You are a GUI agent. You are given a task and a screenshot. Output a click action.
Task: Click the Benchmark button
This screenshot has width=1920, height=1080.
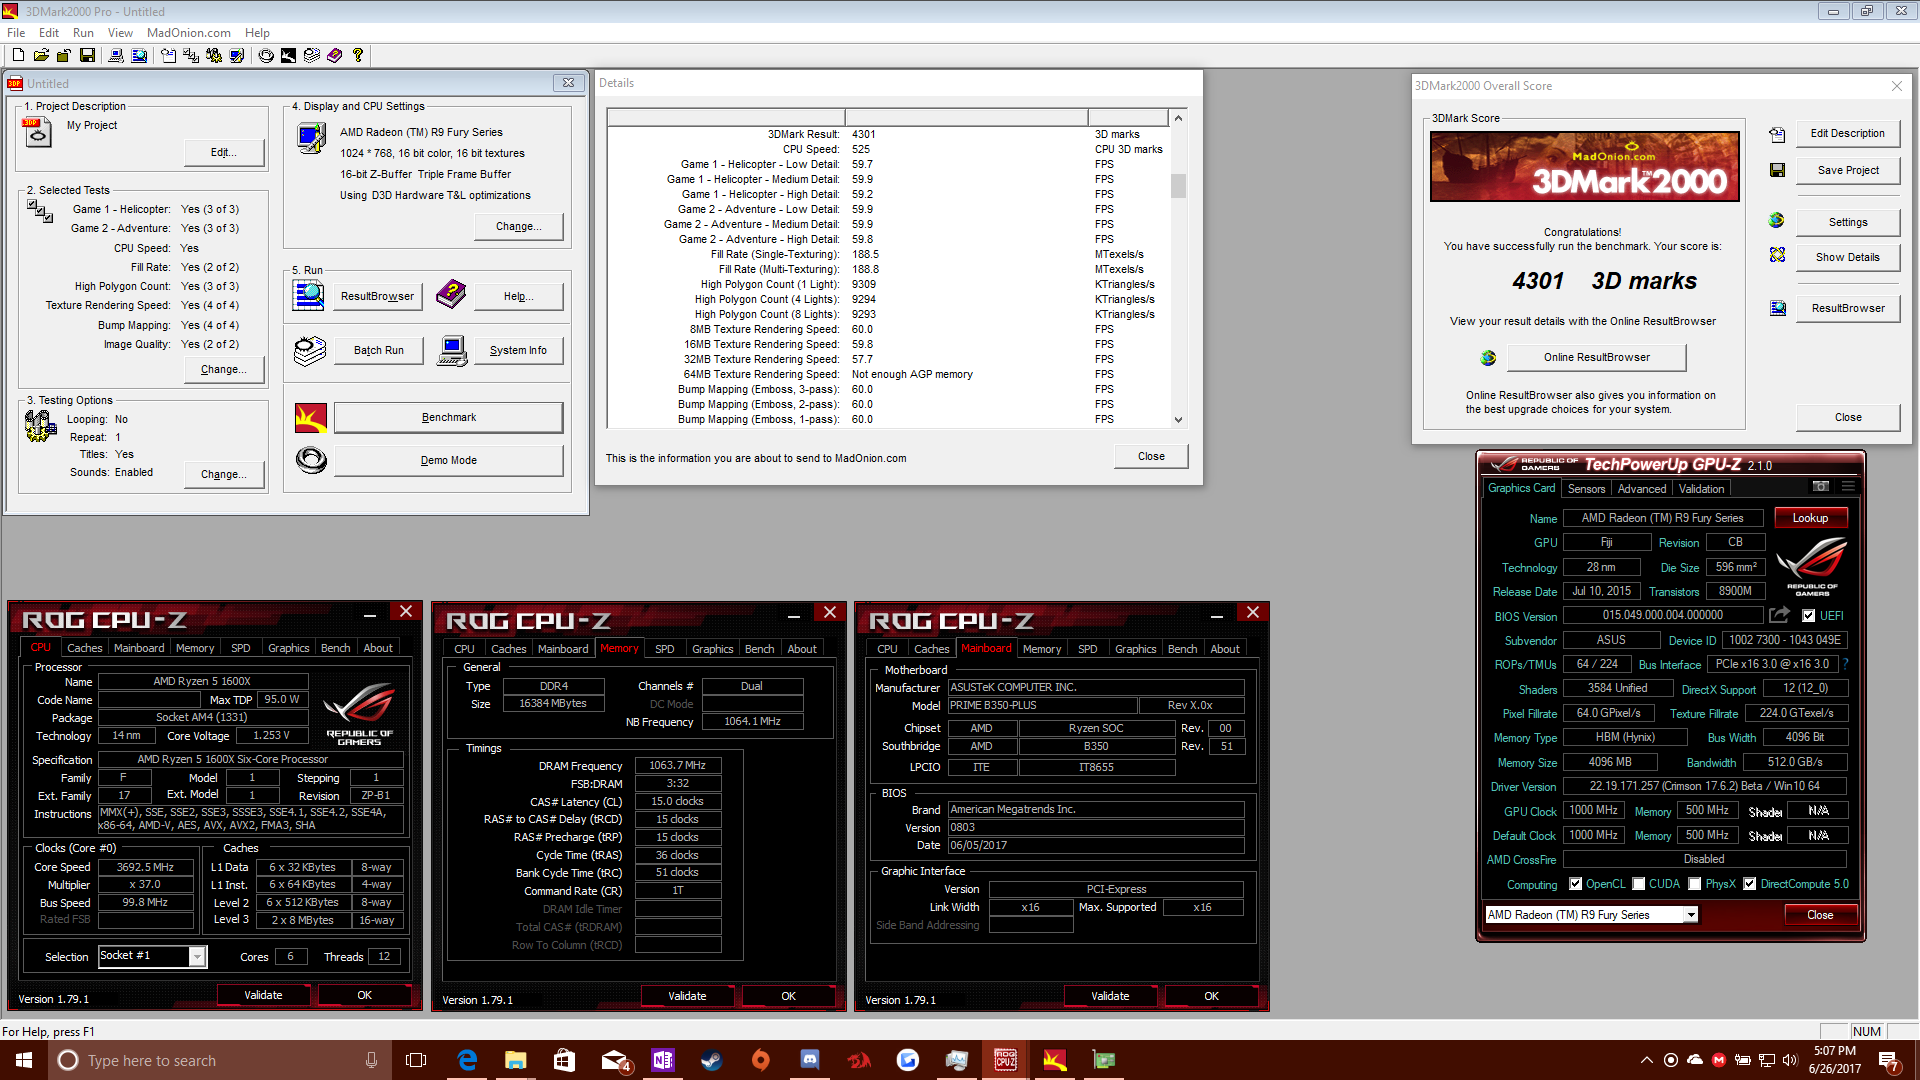pos(449,418)
